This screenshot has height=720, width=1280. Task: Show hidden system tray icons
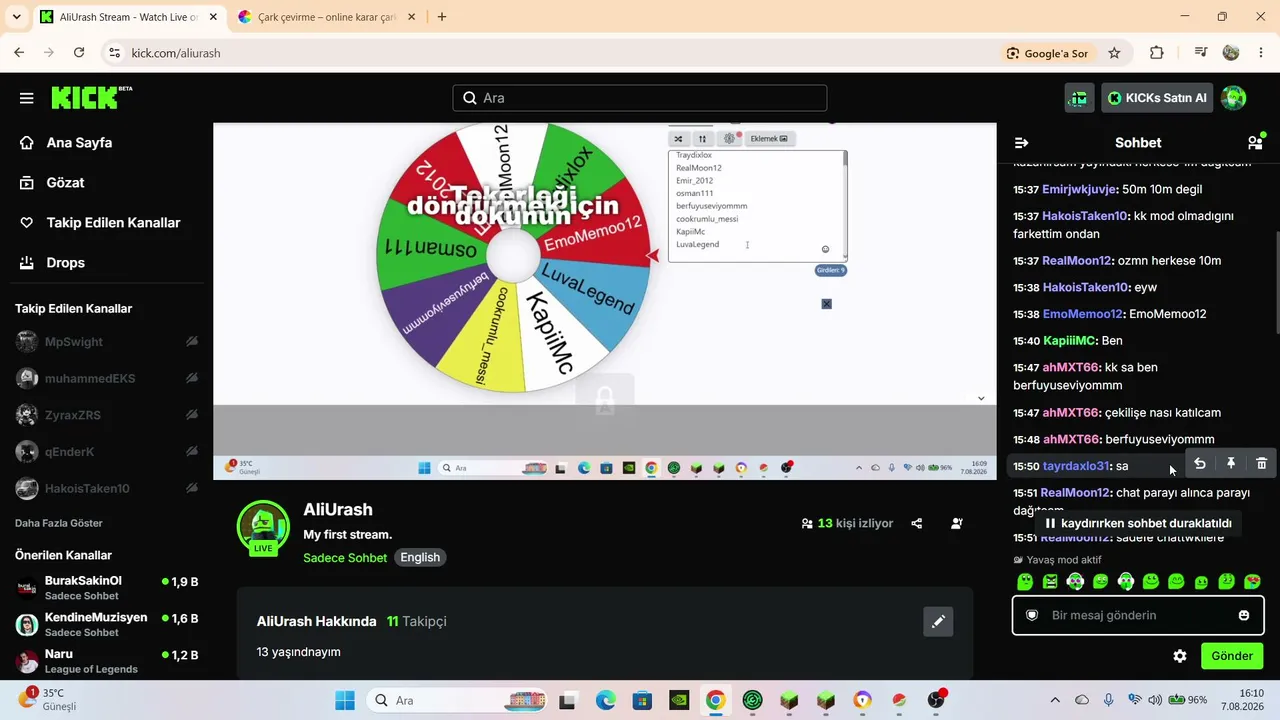tap(1055, 700)
